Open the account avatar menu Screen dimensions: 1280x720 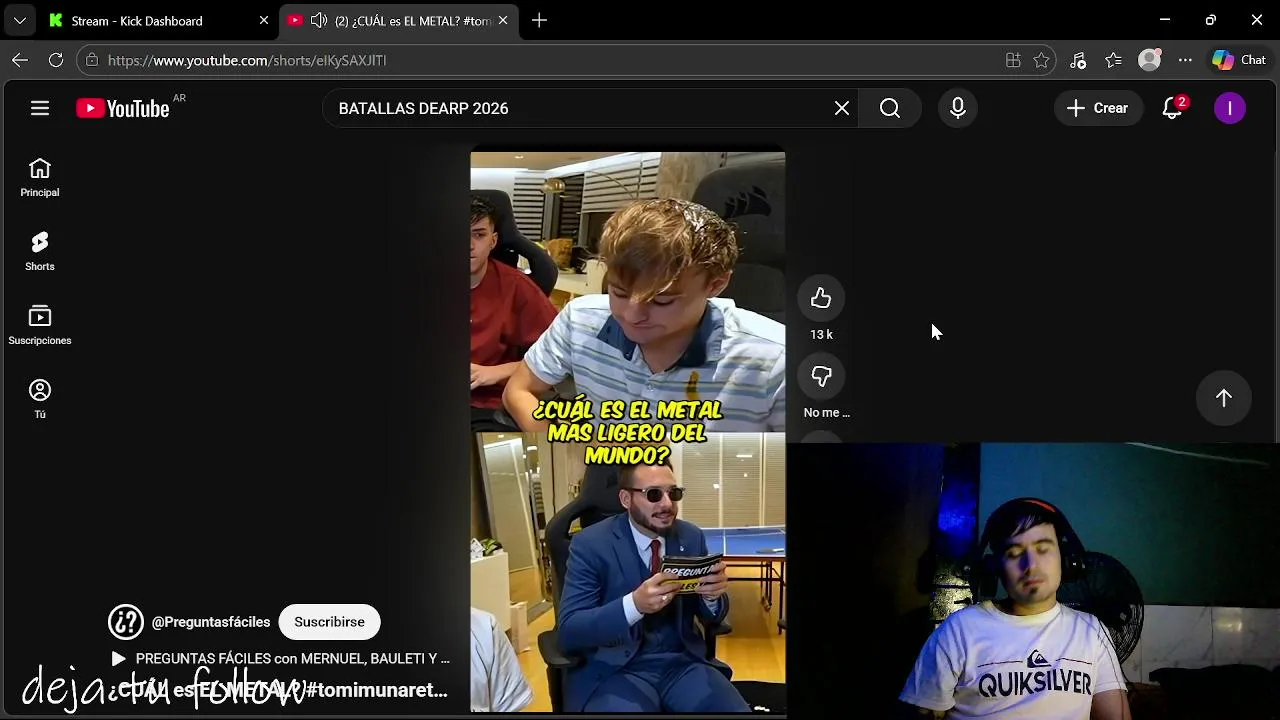[x=1230, y=108]
